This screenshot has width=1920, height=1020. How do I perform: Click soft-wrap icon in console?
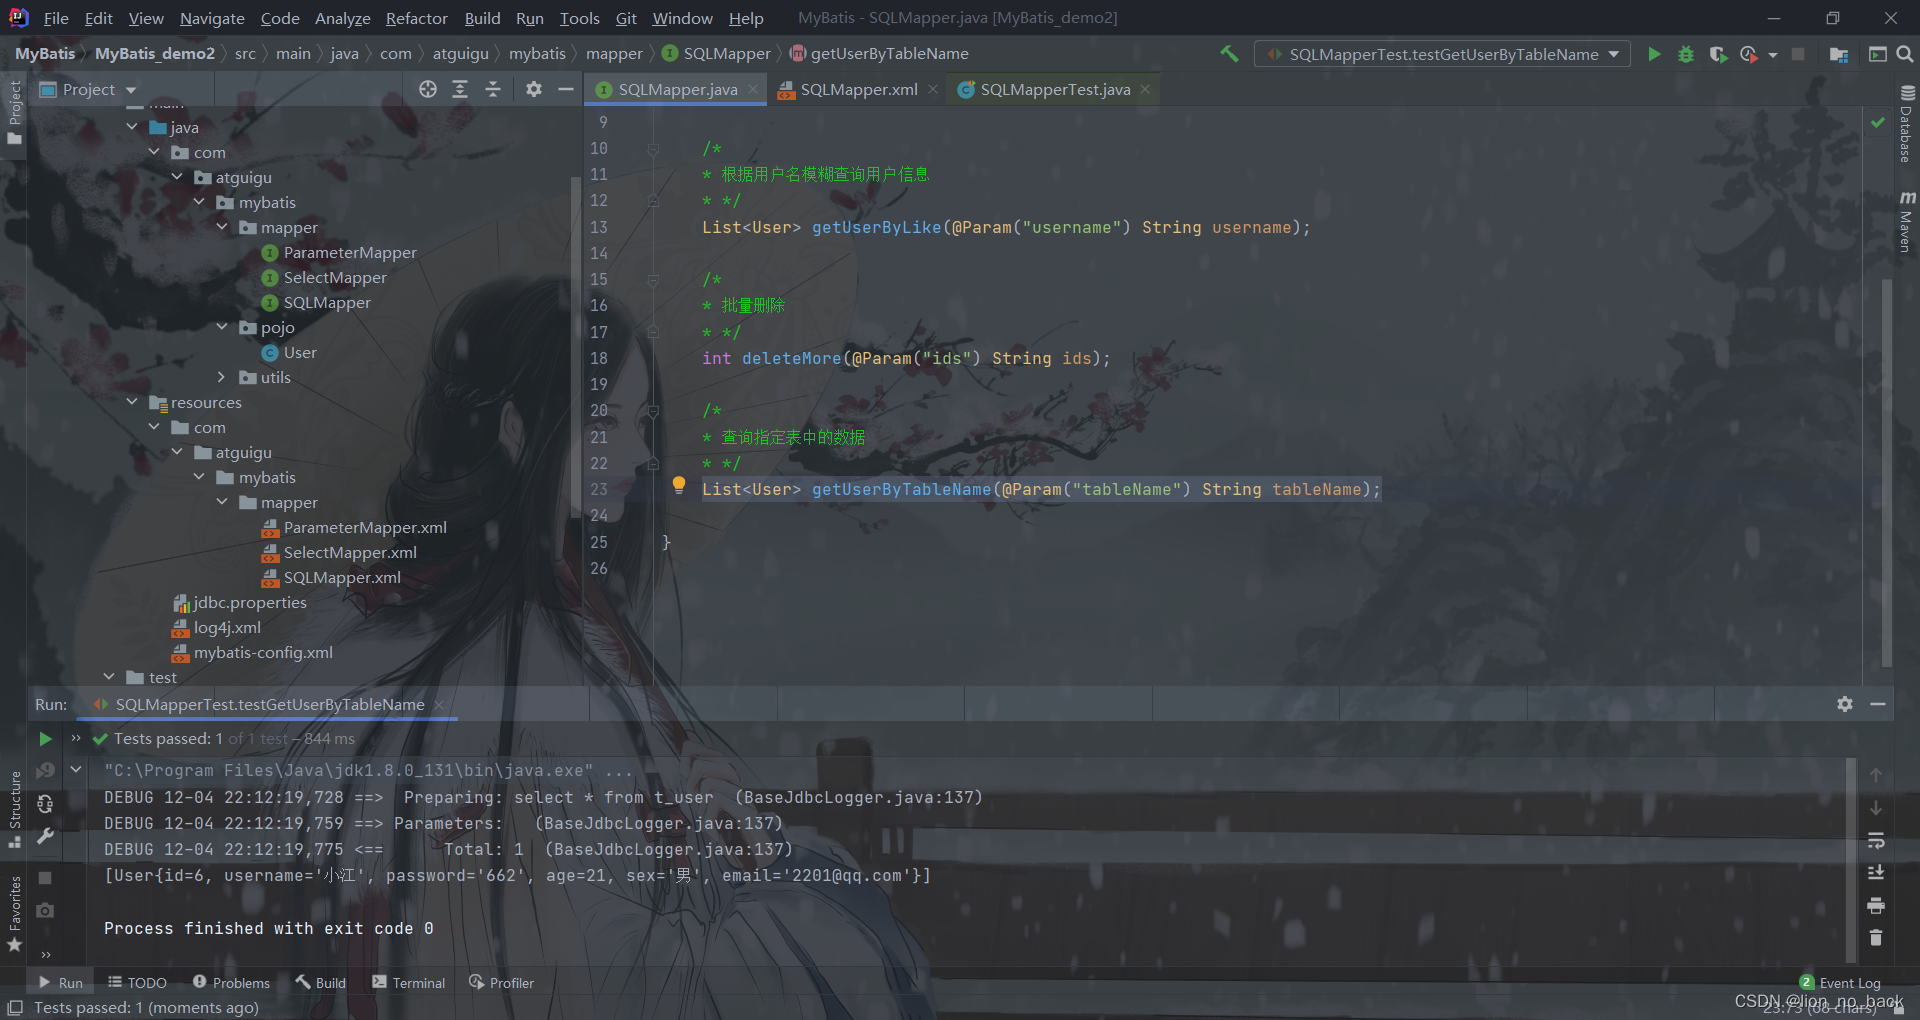point(1876,840)
